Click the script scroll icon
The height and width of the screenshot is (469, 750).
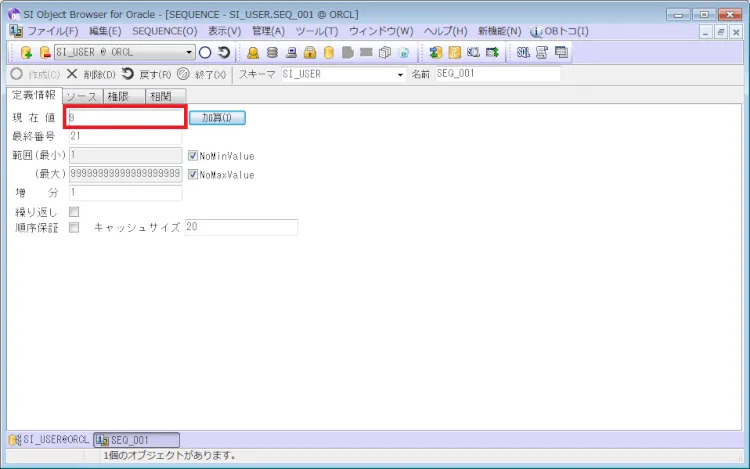(542, 52)
